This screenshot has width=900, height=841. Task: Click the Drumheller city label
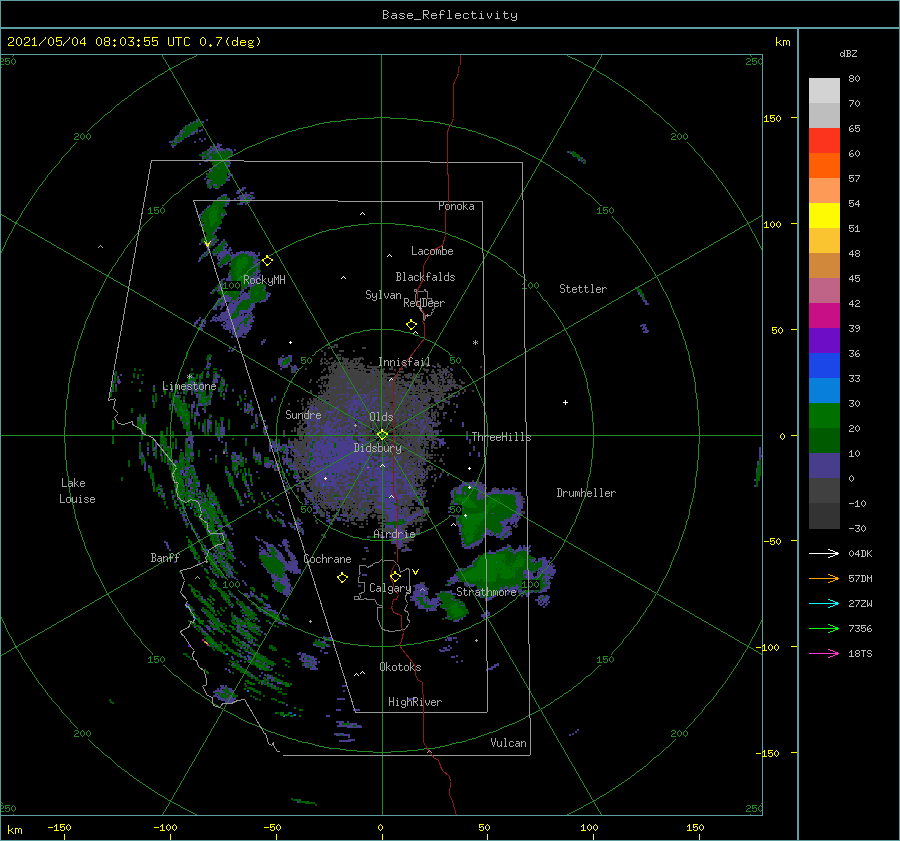(x=586, y=493)
